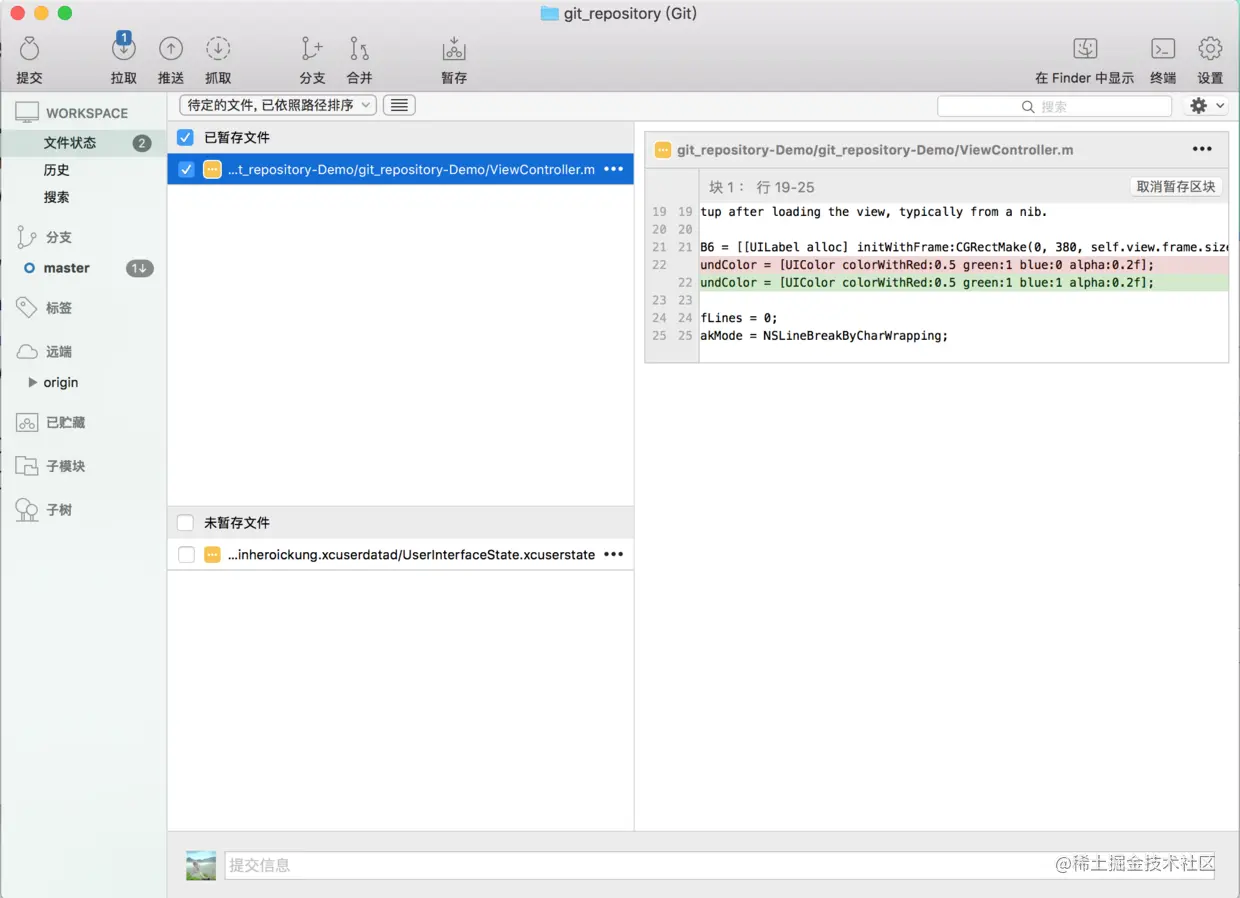Click the Stash (暂存) toolbar icon
The image size is (1240, 898).
point(454,48)
